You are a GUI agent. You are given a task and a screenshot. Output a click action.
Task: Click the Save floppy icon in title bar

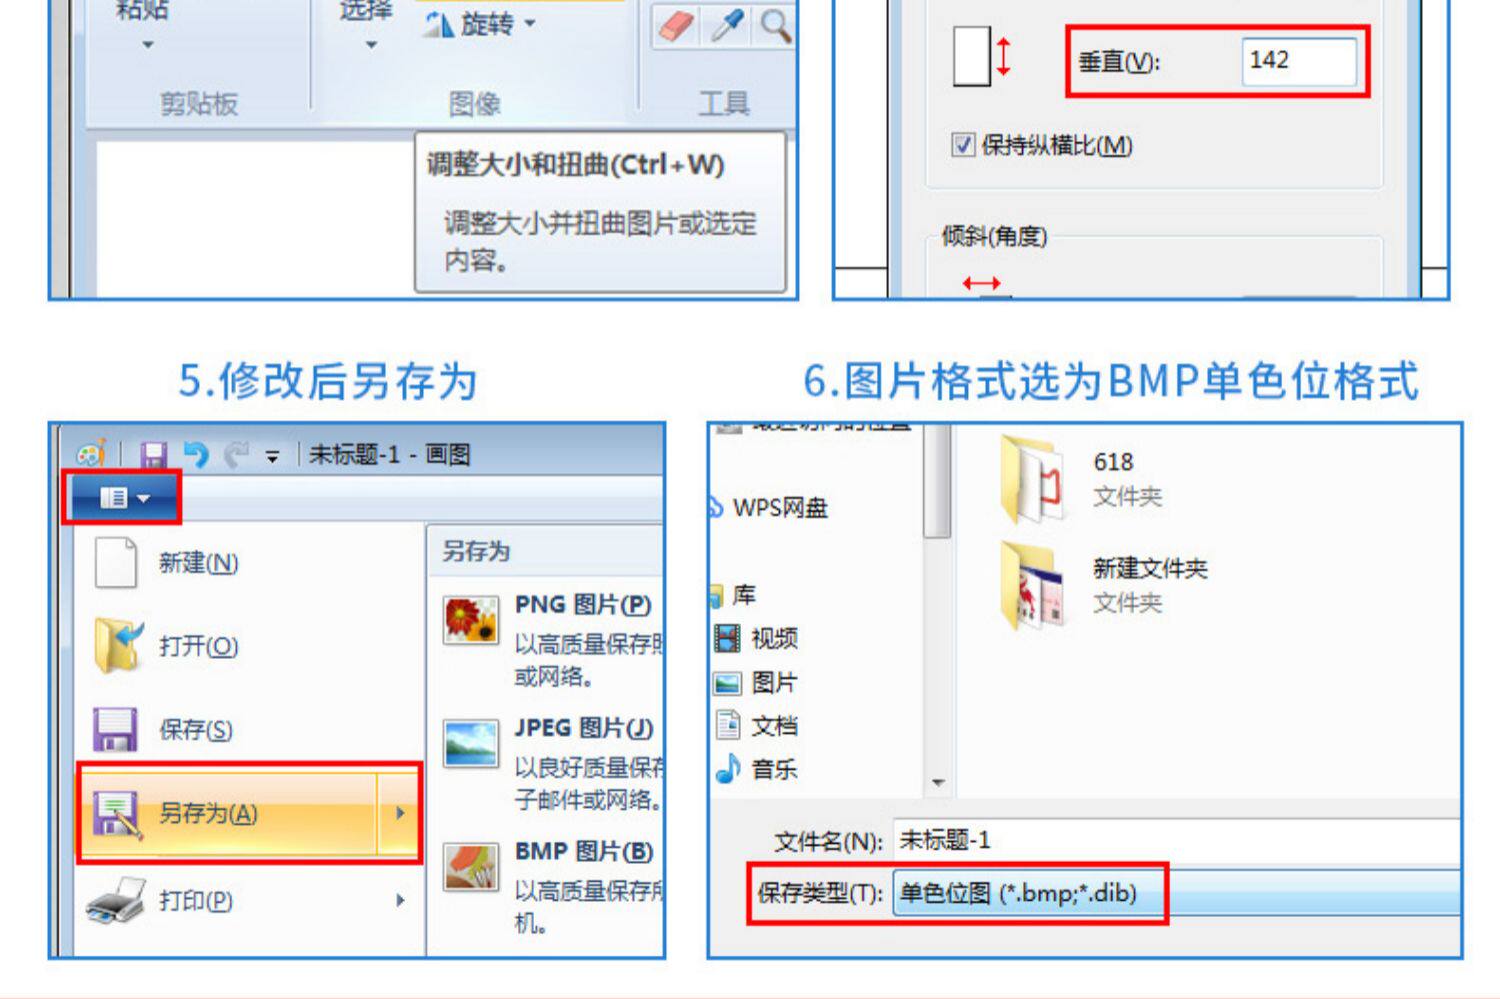(153, 455)
